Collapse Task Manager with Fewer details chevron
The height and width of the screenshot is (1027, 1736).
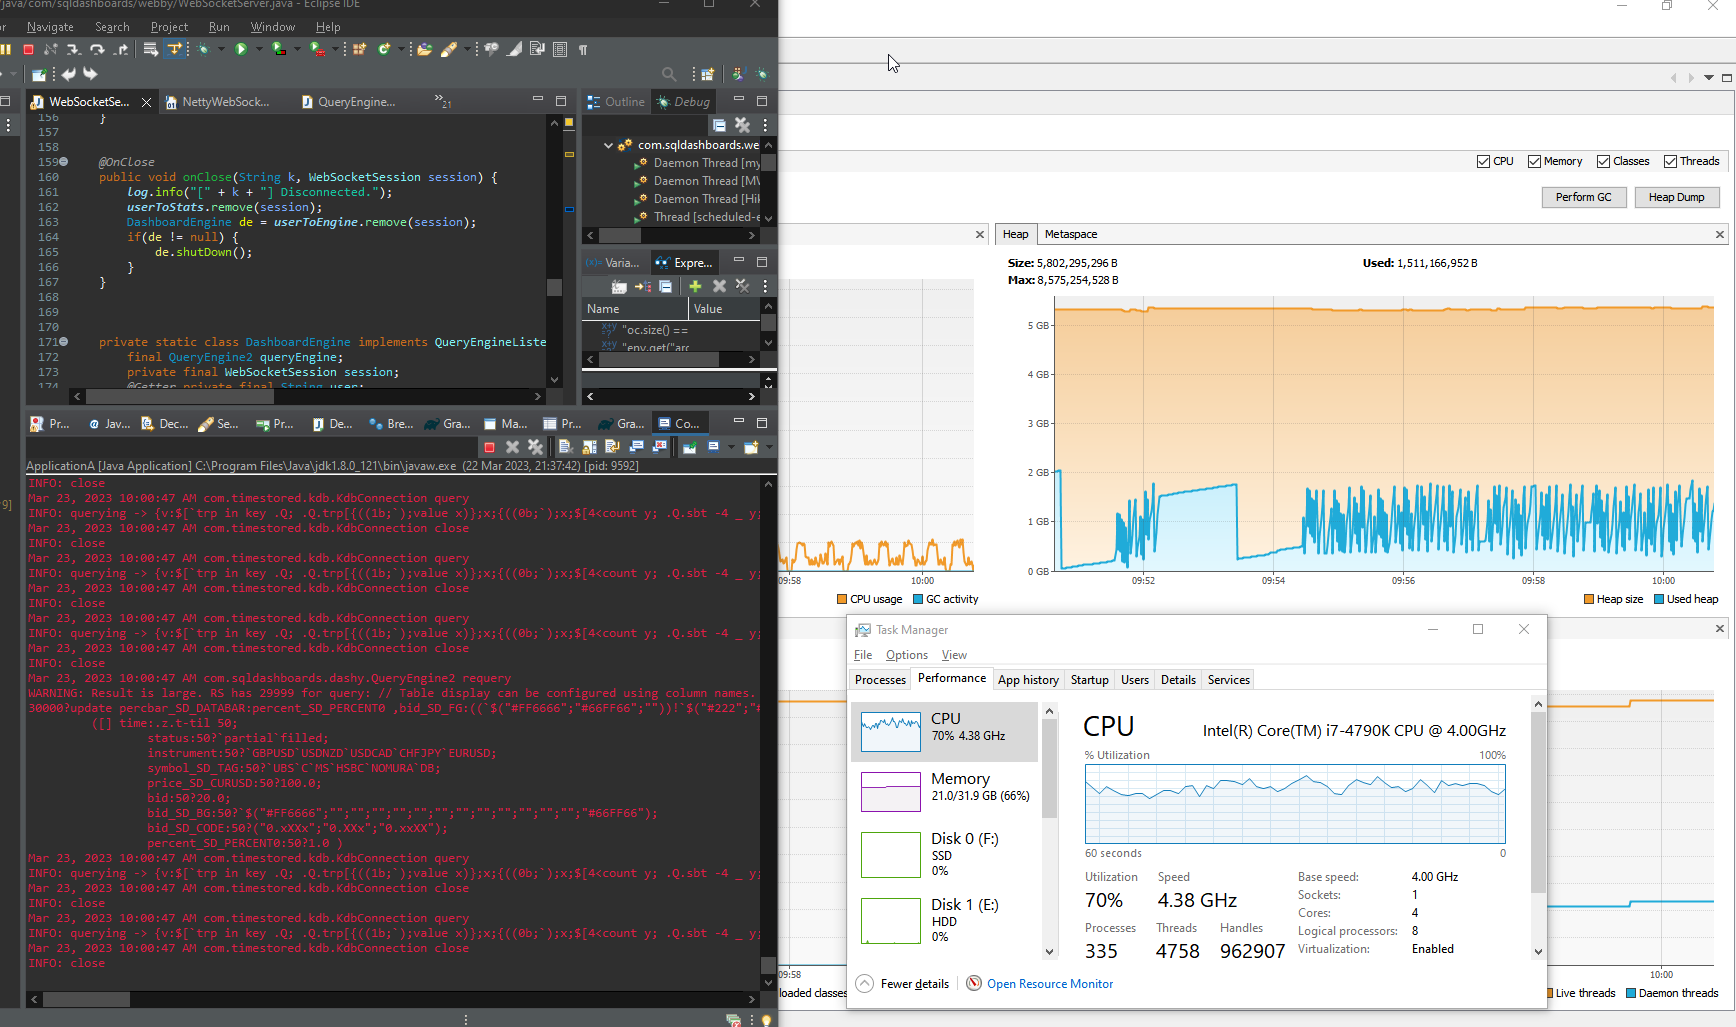coord(865,983)
